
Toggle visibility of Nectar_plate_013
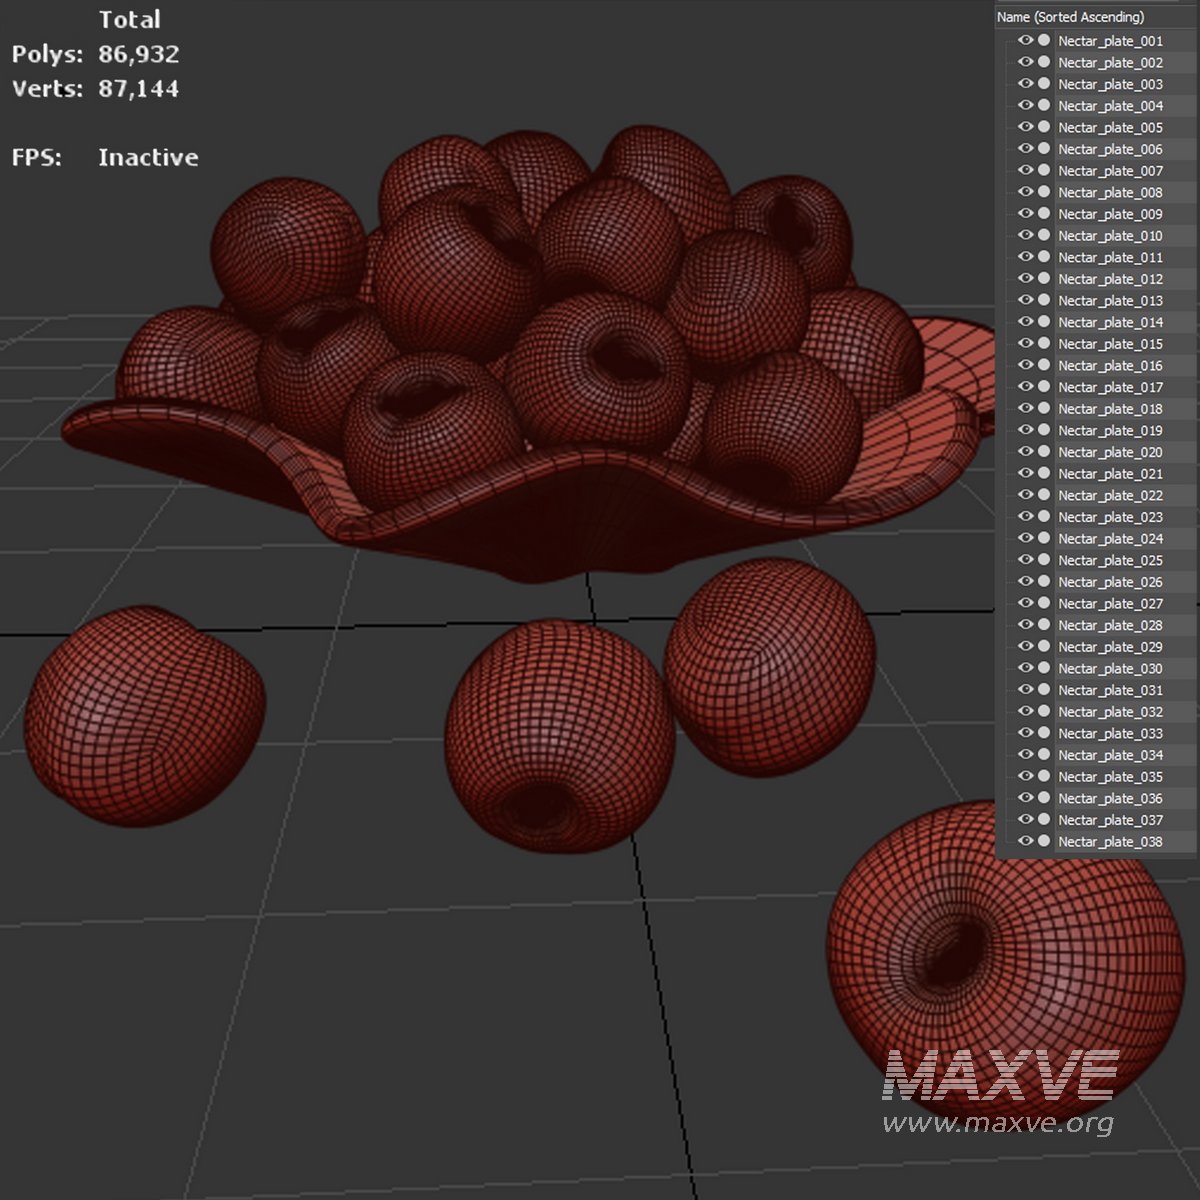pos(1025,300)
